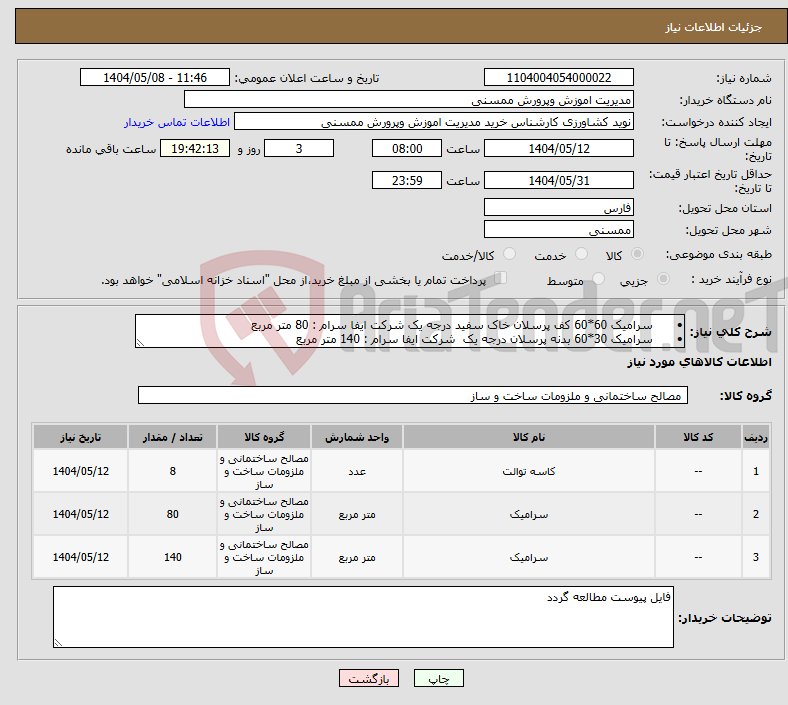Click the ردیف column header

756,437
